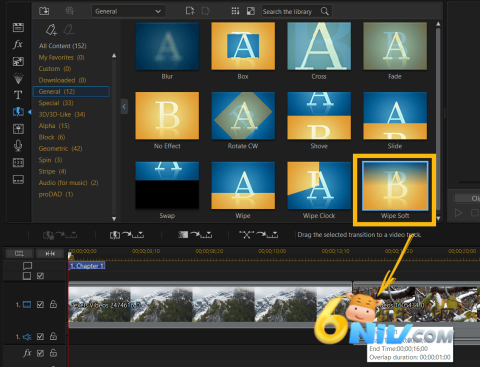Image resolution: width=480 pixels, height=367 pixels.
Task: Select the Rotate CW transition thumbnail
Action: click(243, 116)
